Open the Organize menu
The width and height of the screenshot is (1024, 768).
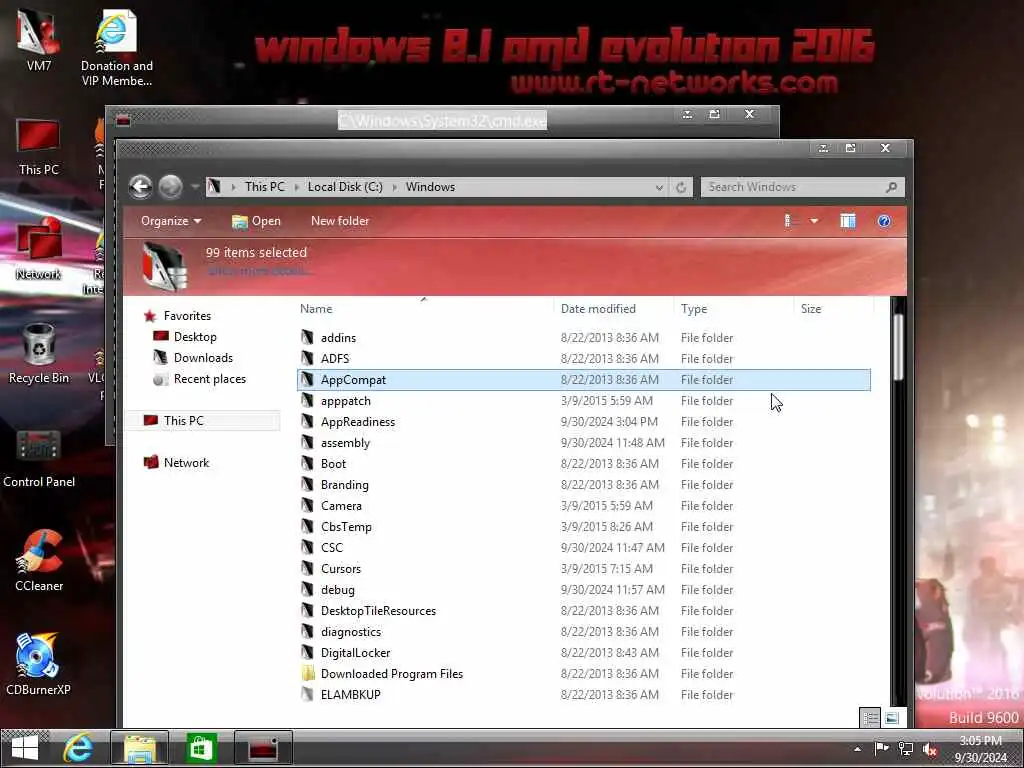[x=171, y=221]
